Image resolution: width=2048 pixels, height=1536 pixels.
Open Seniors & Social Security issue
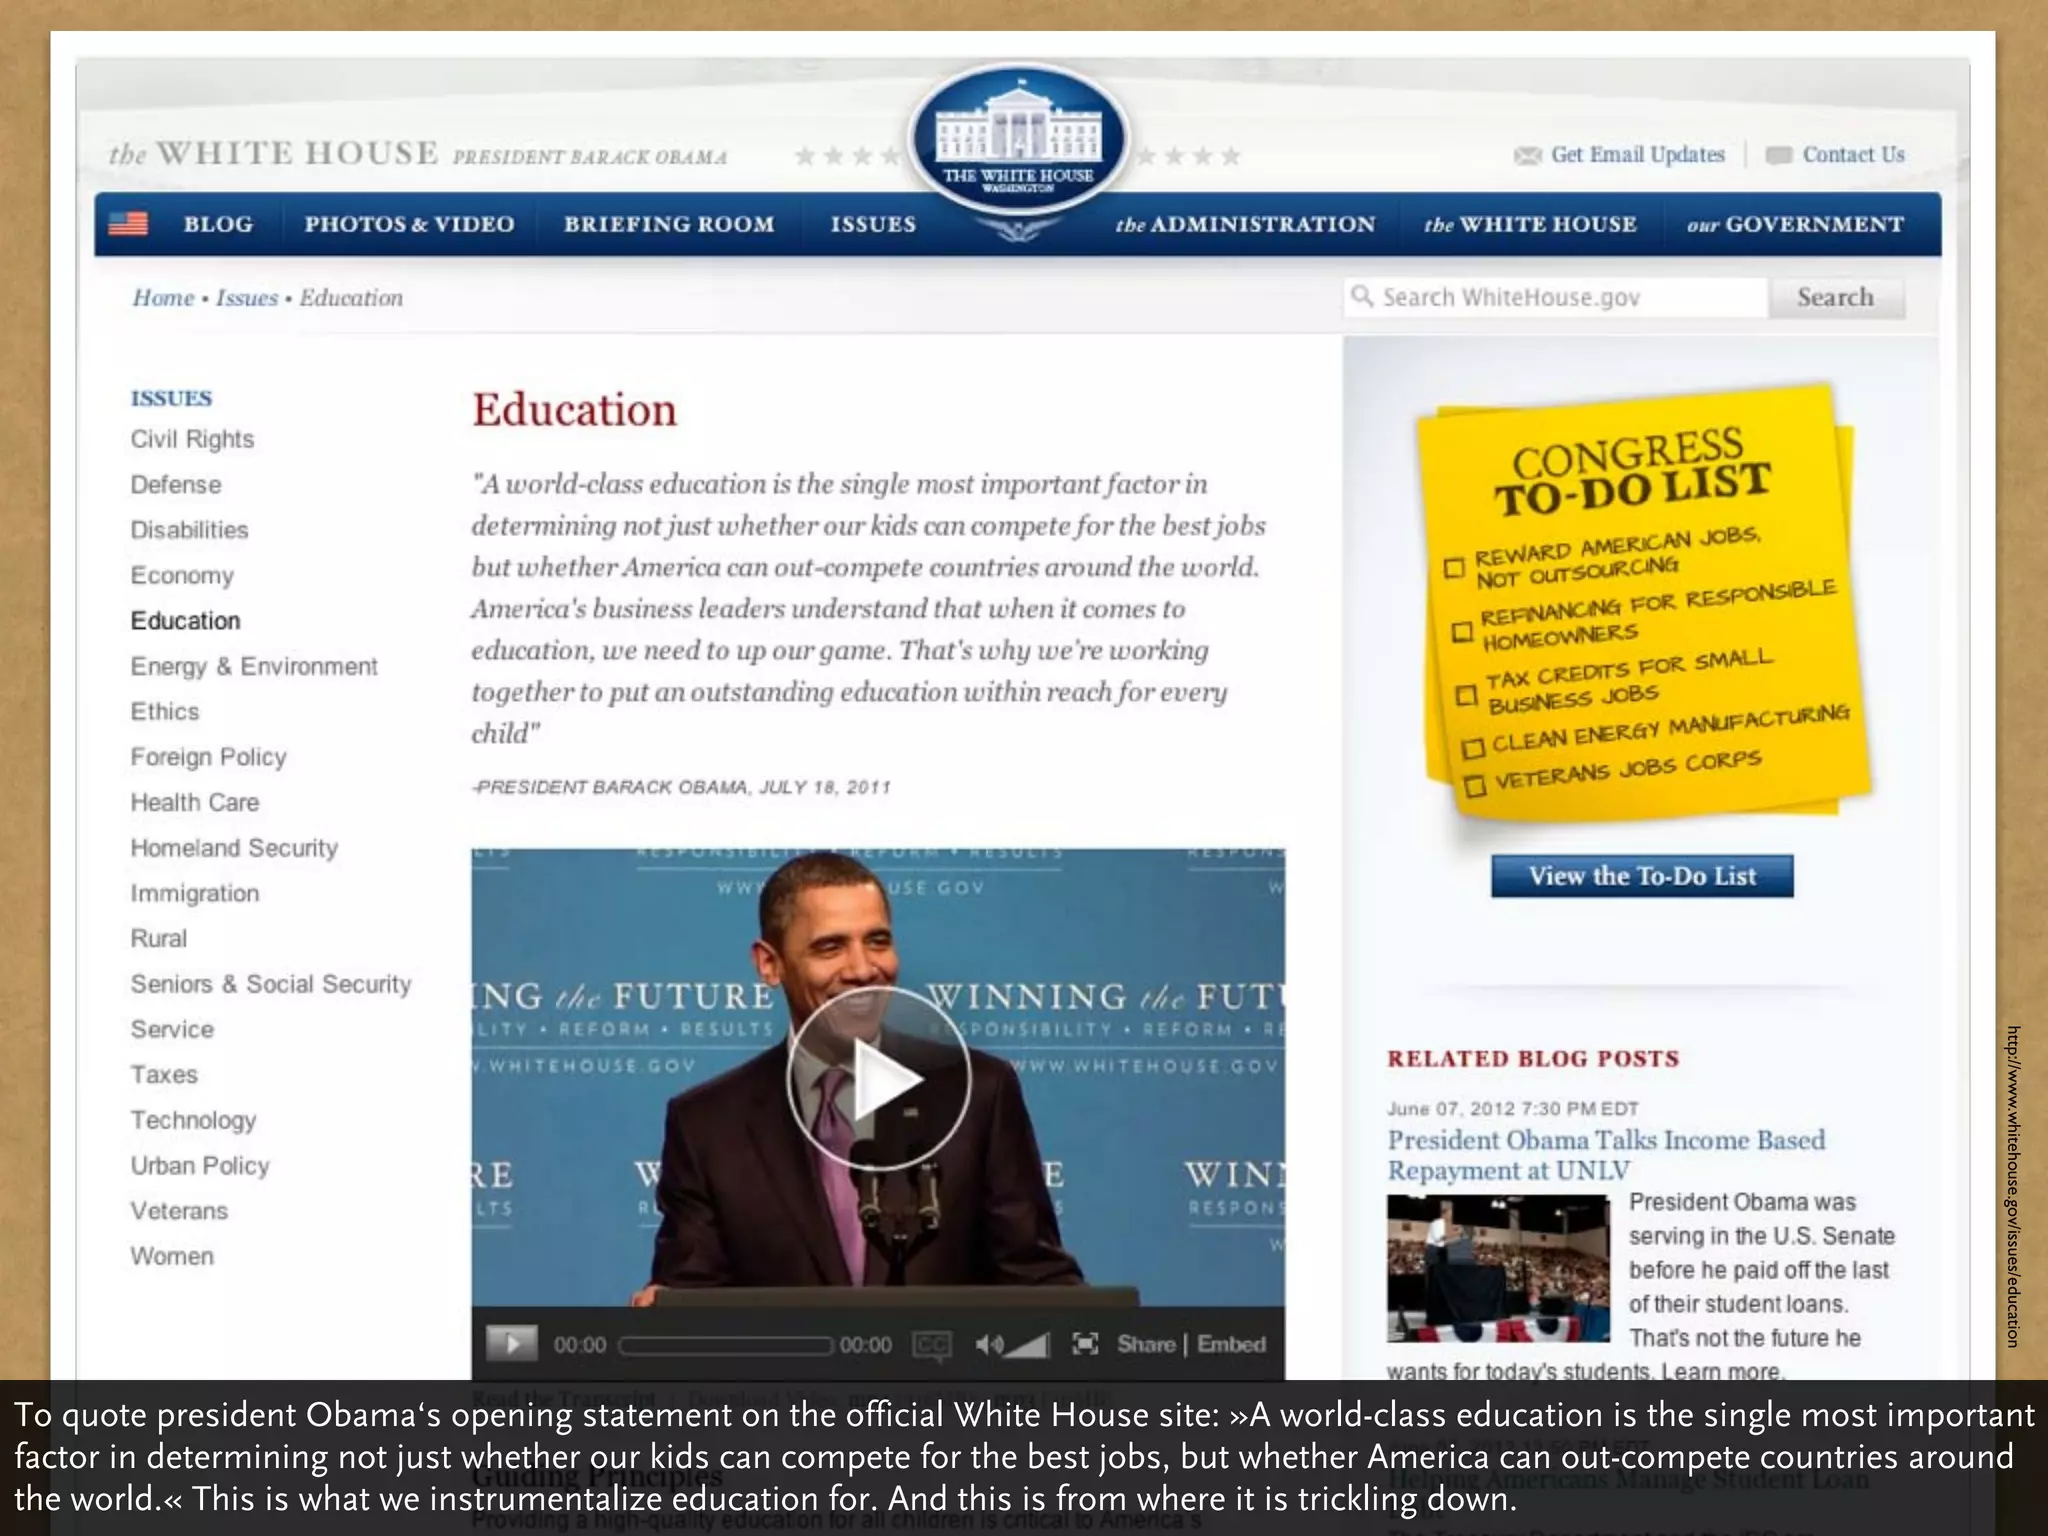271,984
